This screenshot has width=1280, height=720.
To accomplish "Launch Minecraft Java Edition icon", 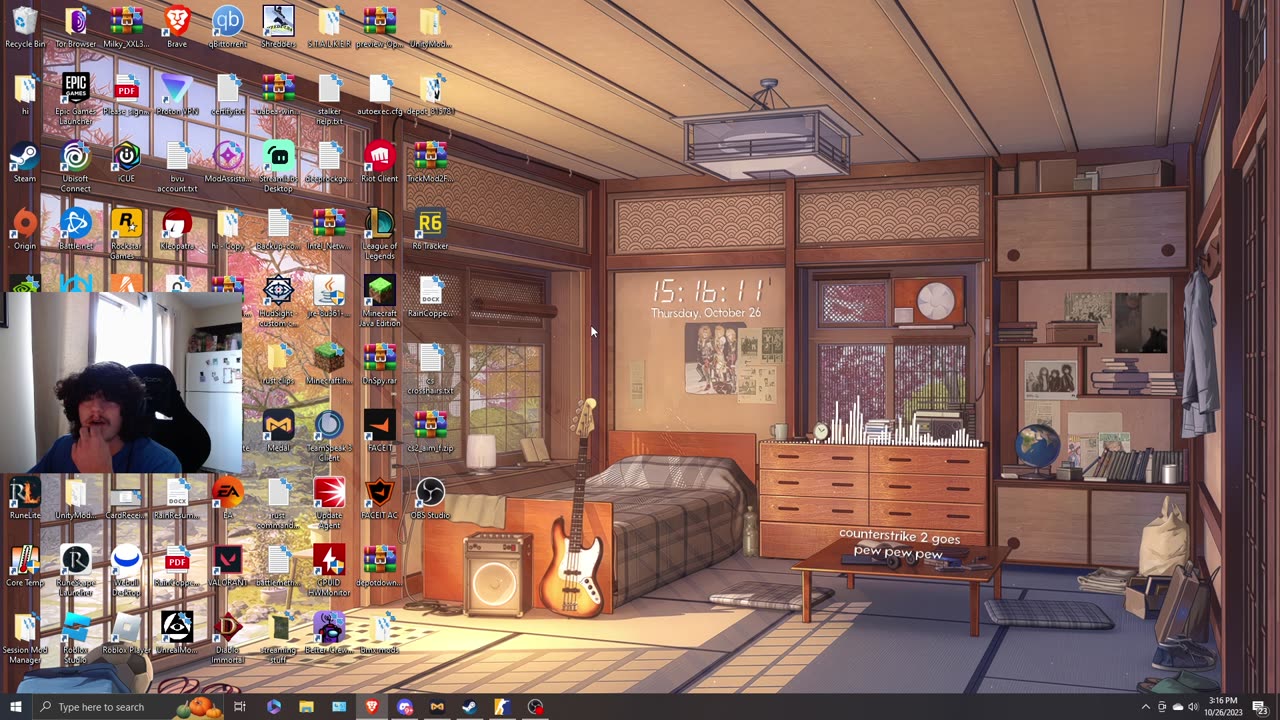I will pos(380,302).
